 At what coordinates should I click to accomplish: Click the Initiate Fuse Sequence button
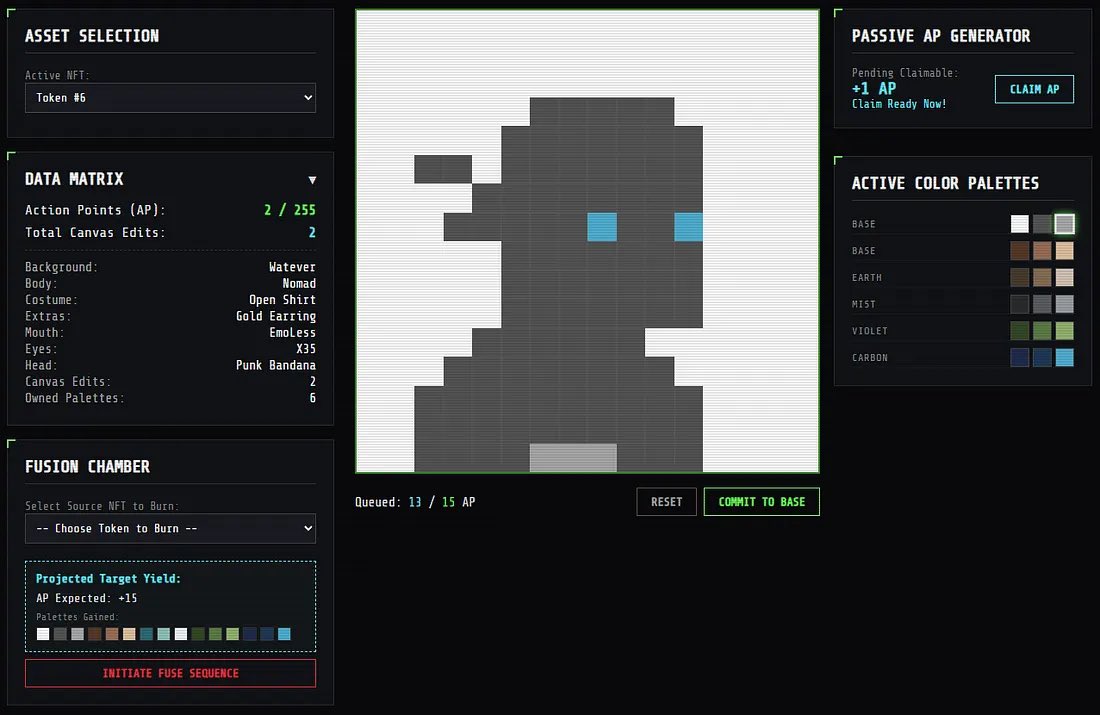pyautogui.click(x=170, y=673)
